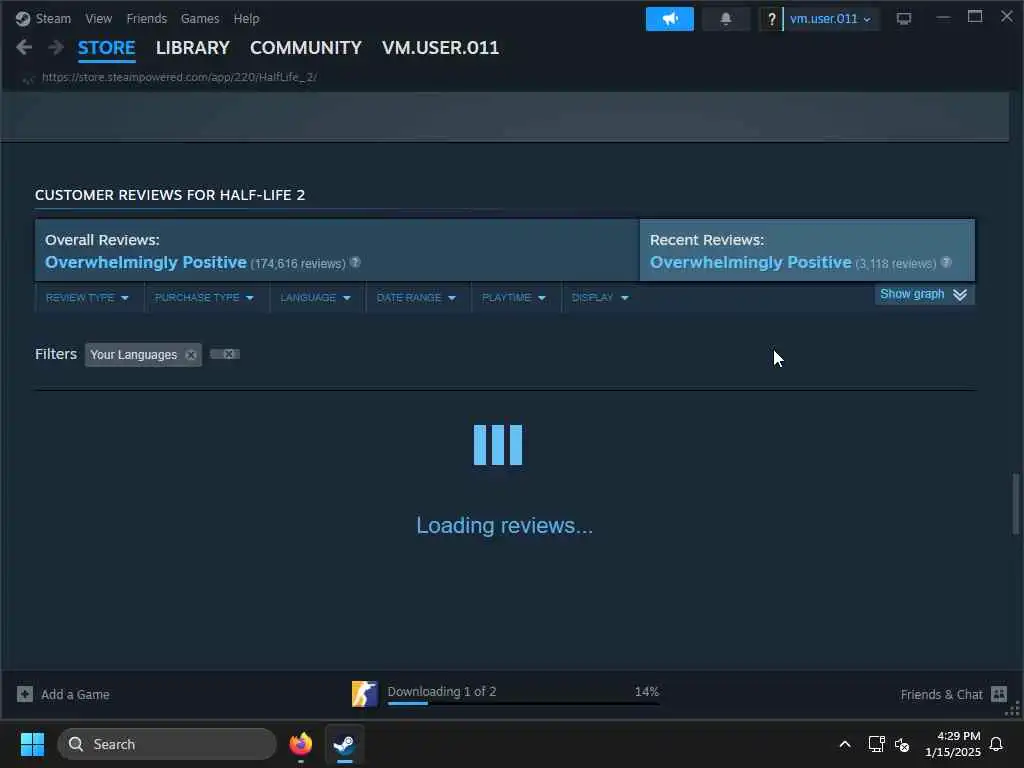Click the Steam taskbar icon
This screenshot has height=768, width=1024.
click(344, 744)
